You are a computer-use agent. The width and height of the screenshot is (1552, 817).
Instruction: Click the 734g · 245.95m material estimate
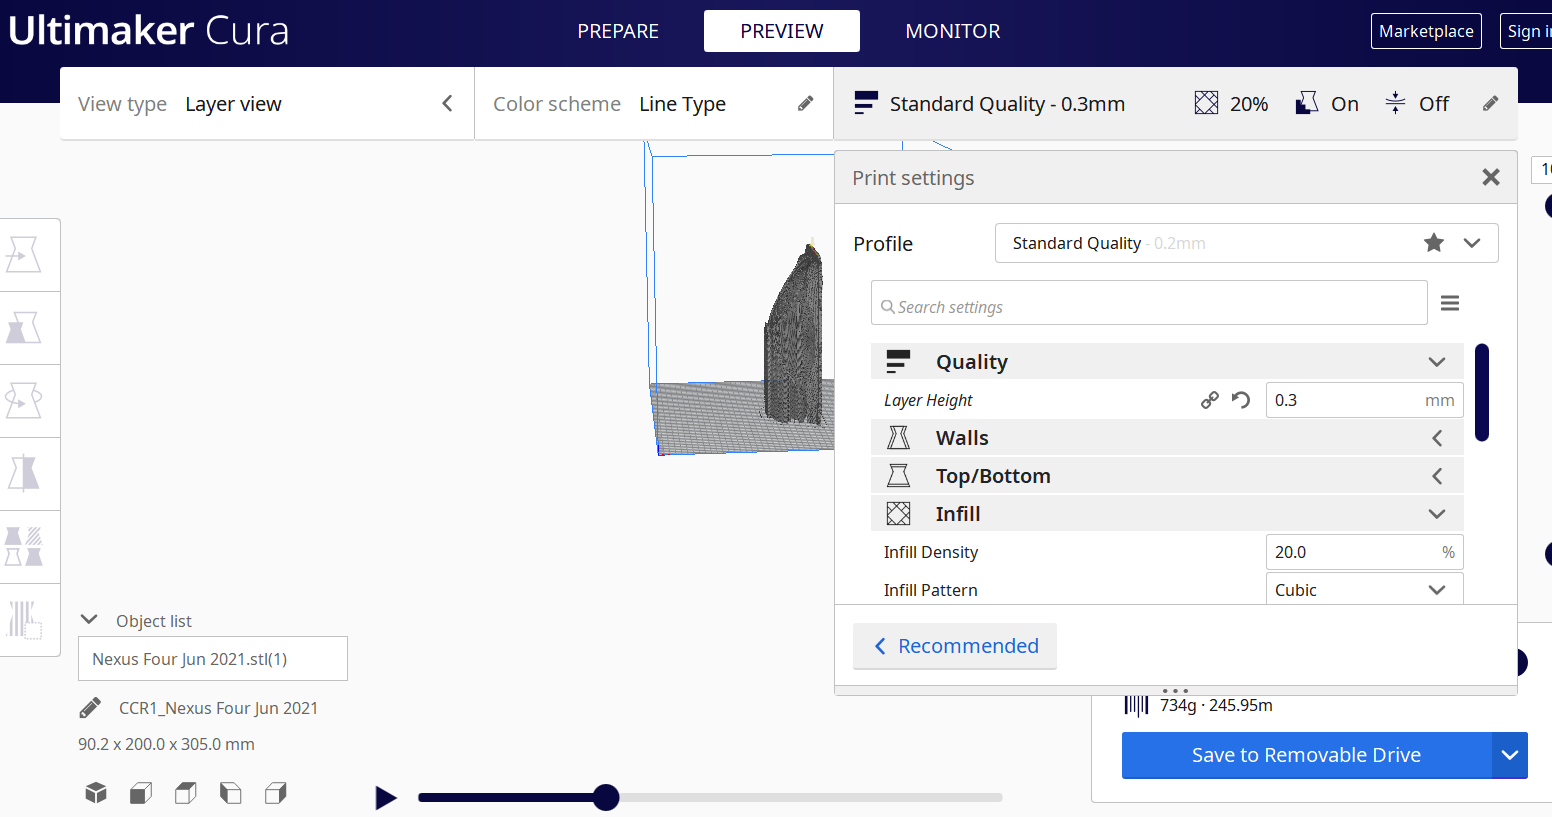(x=1216, y=705)
